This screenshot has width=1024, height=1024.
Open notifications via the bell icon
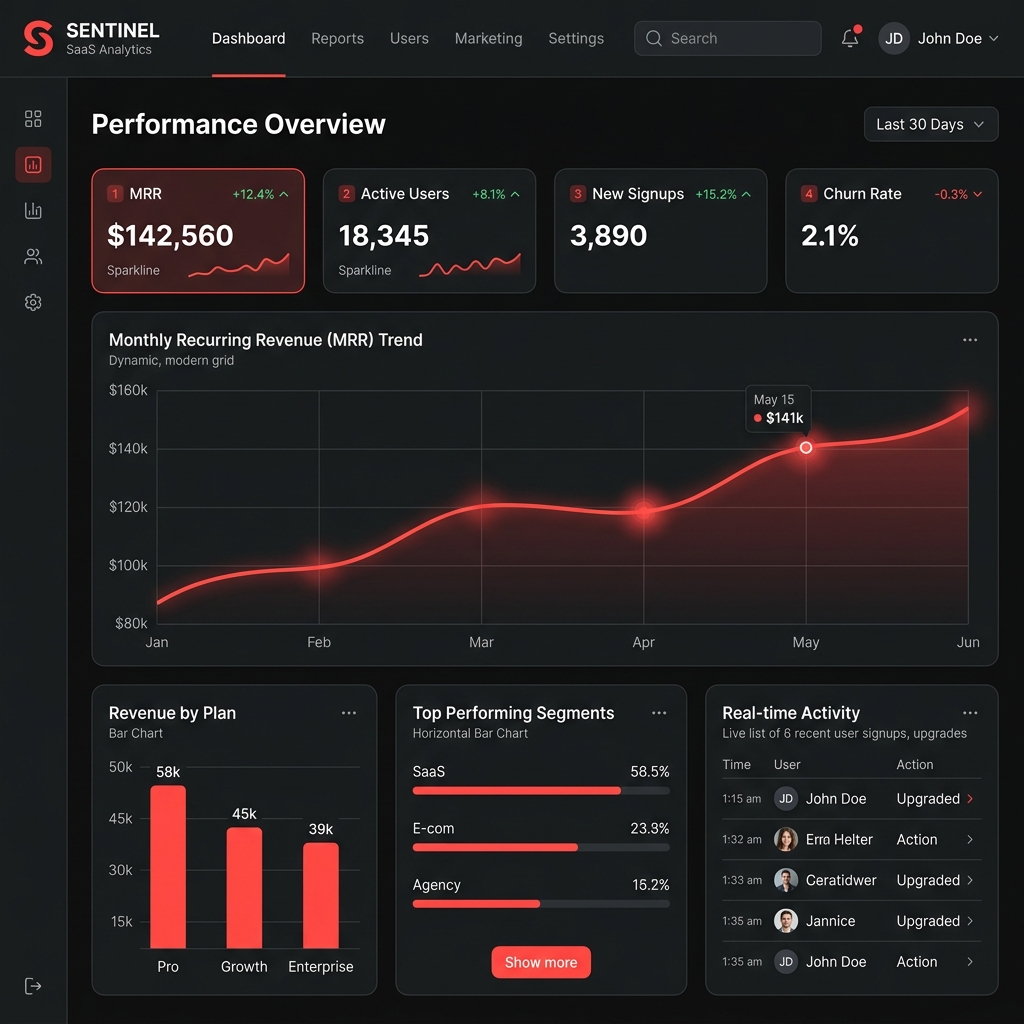click(x=849, y=38)
